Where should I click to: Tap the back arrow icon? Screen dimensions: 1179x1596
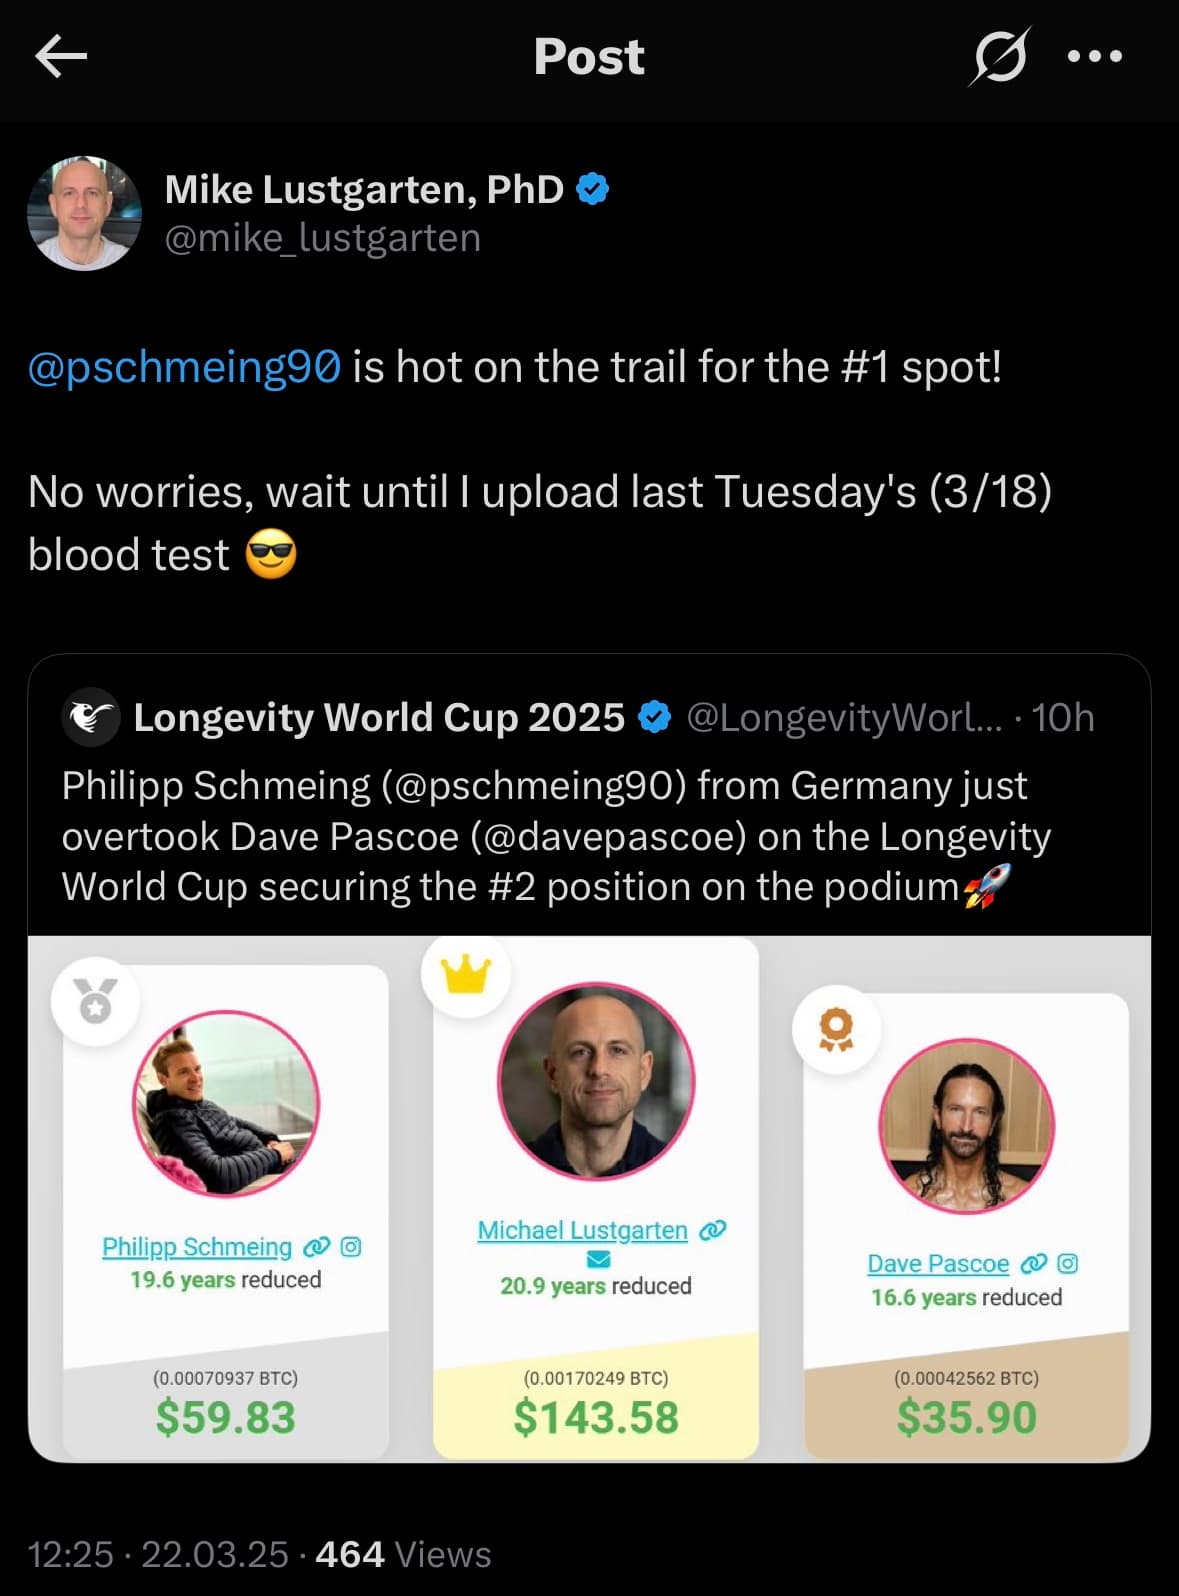tap(61, 57)
